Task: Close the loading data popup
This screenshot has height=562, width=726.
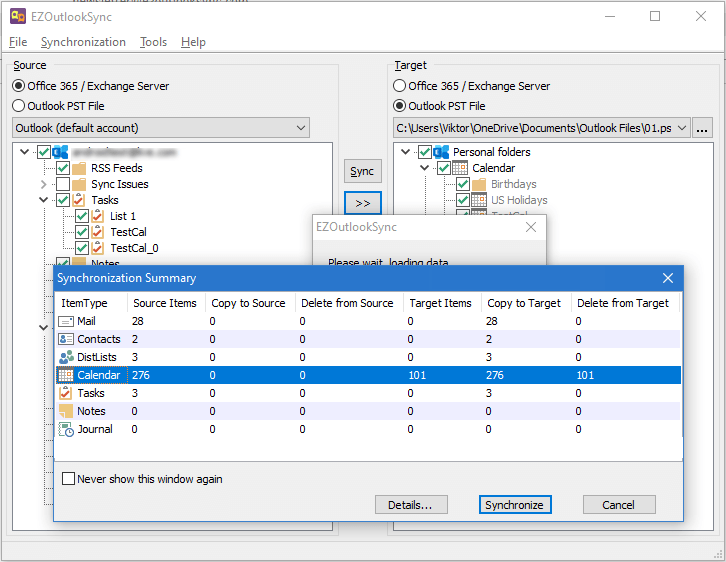Action: coord(531,227)
